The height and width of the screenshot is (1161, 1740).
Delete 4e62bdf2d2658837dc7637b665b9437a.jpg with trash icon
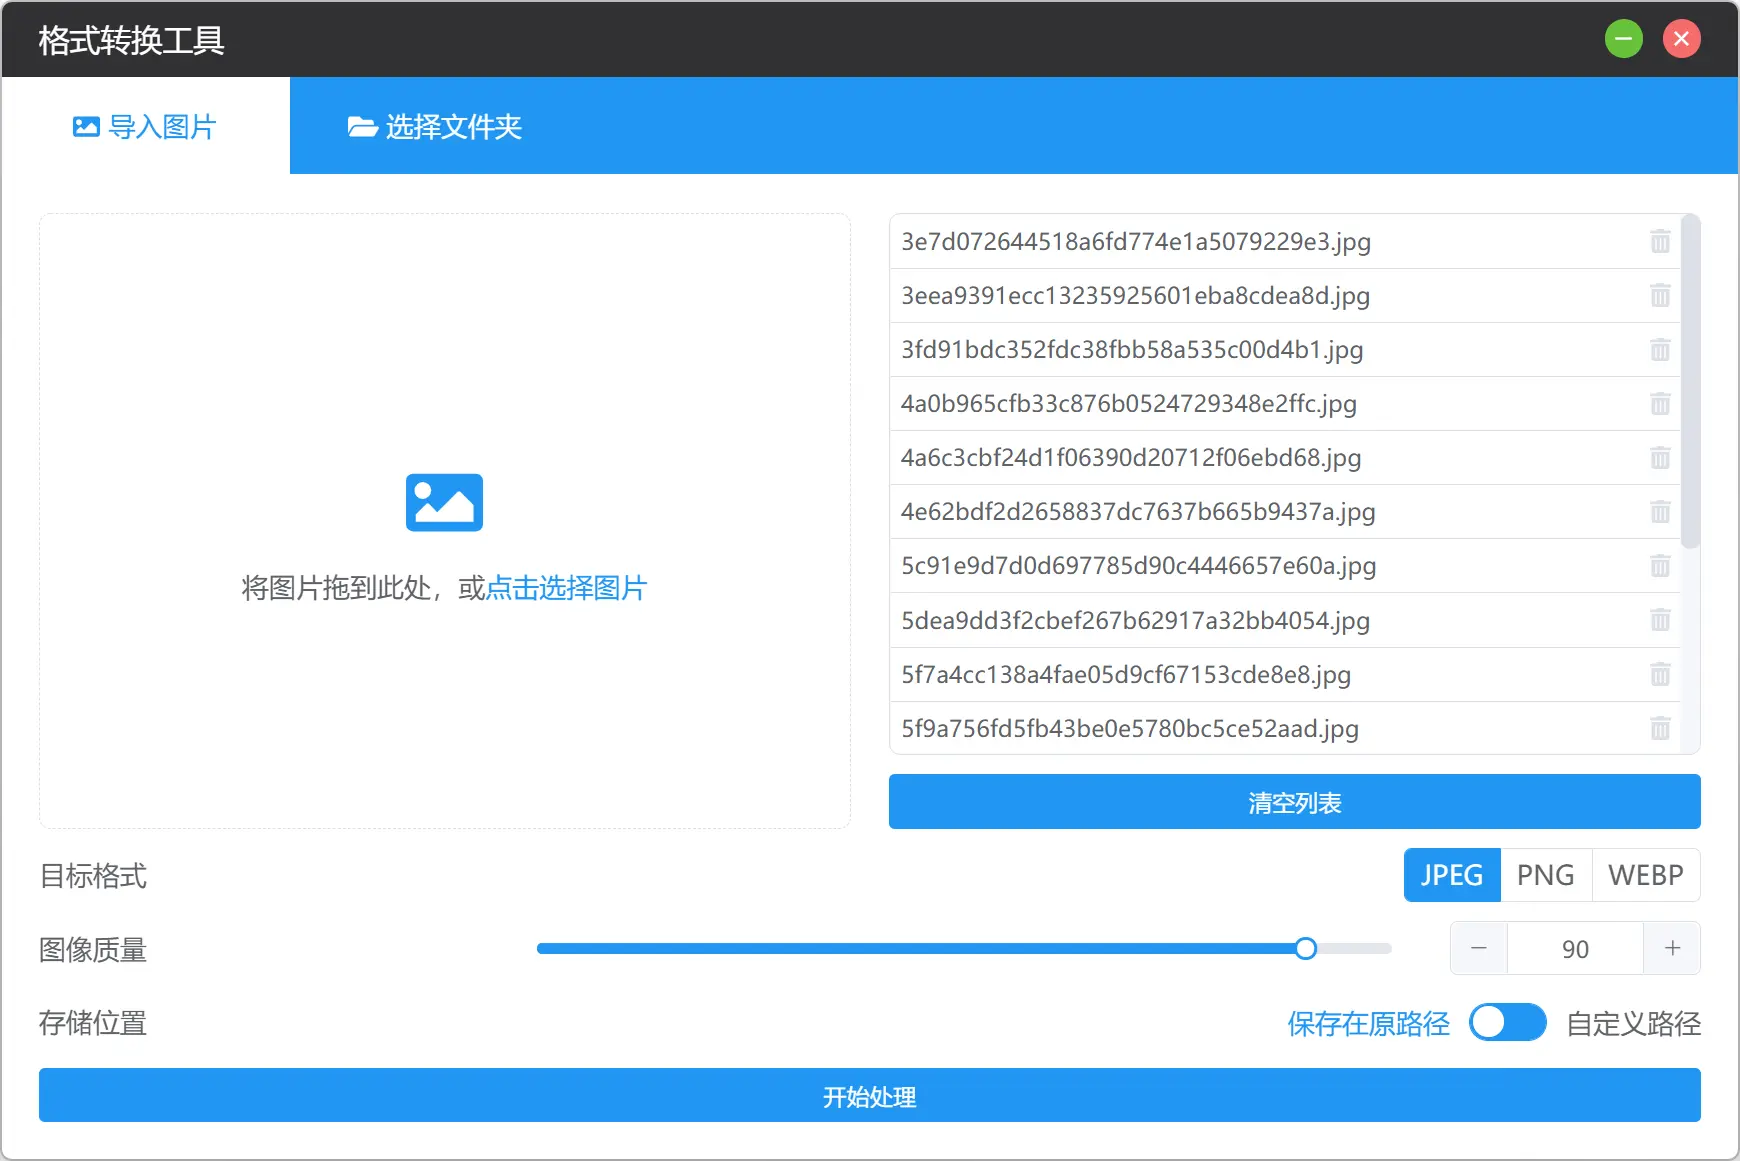tap(1661, 512)
